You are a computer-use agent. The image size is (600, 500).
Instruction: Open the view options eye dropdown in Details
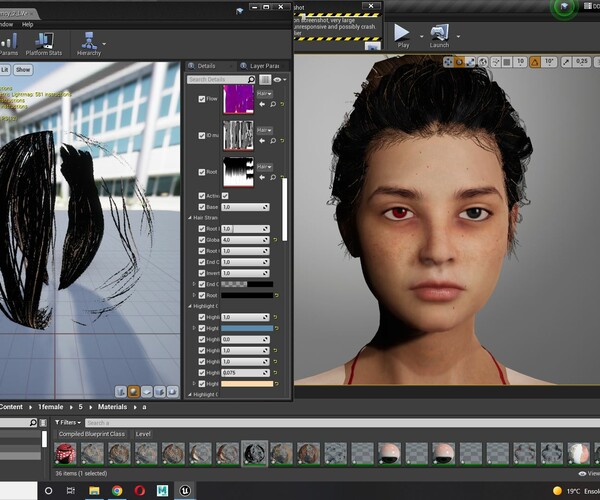tap(280, 80)
